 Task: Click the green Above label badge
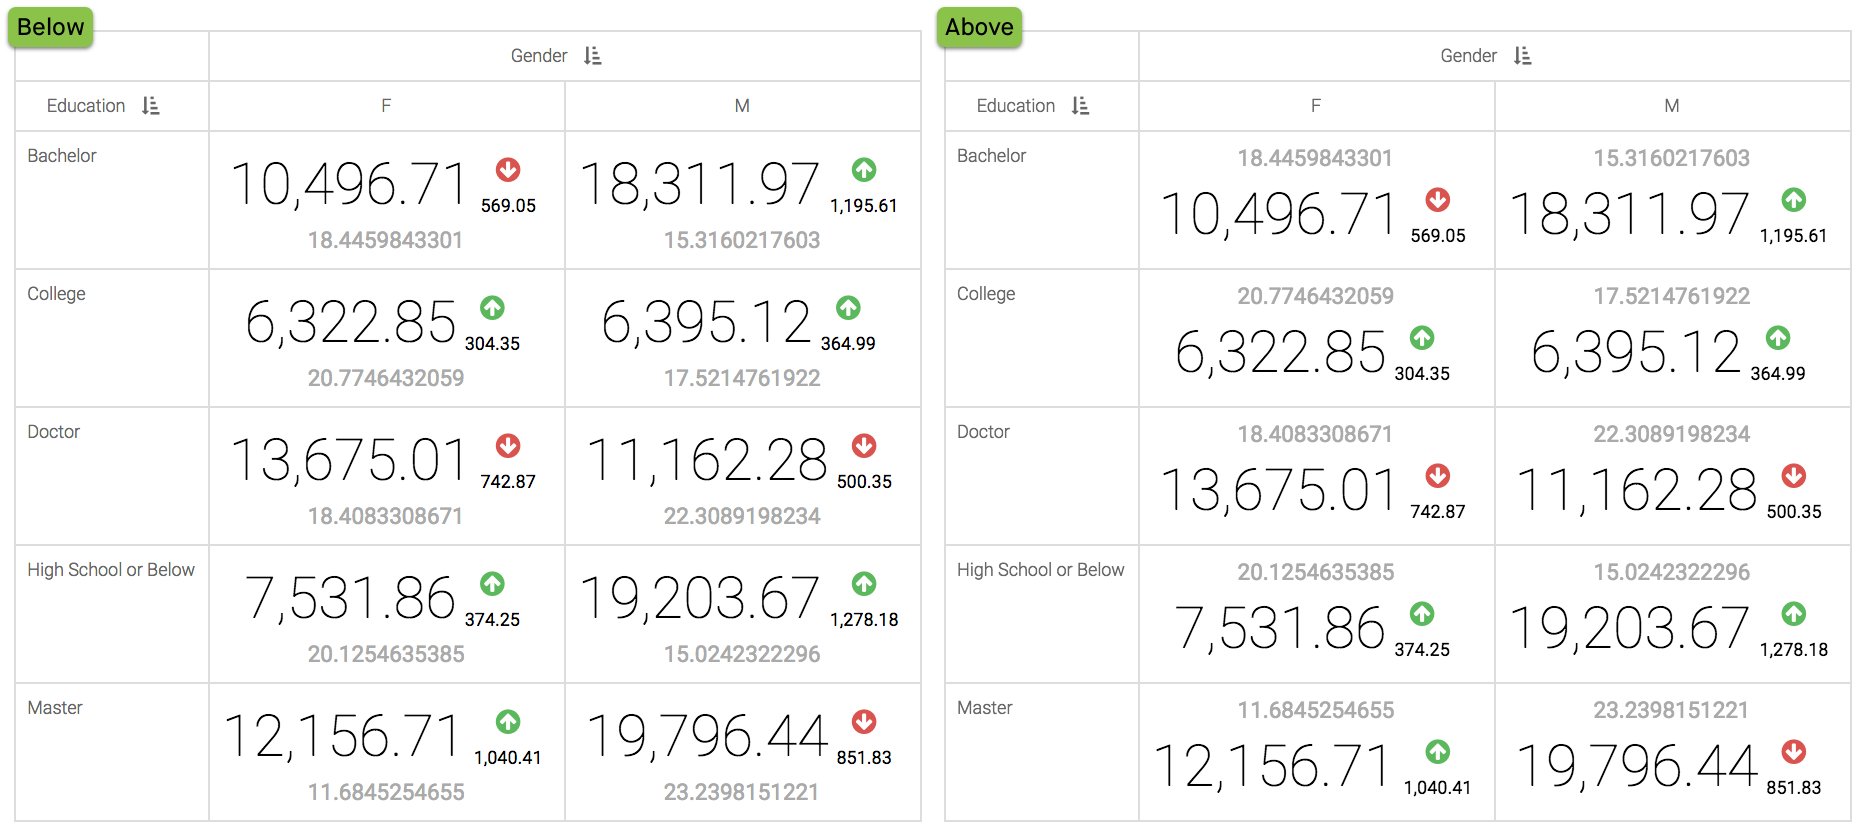tap(979, 27)
